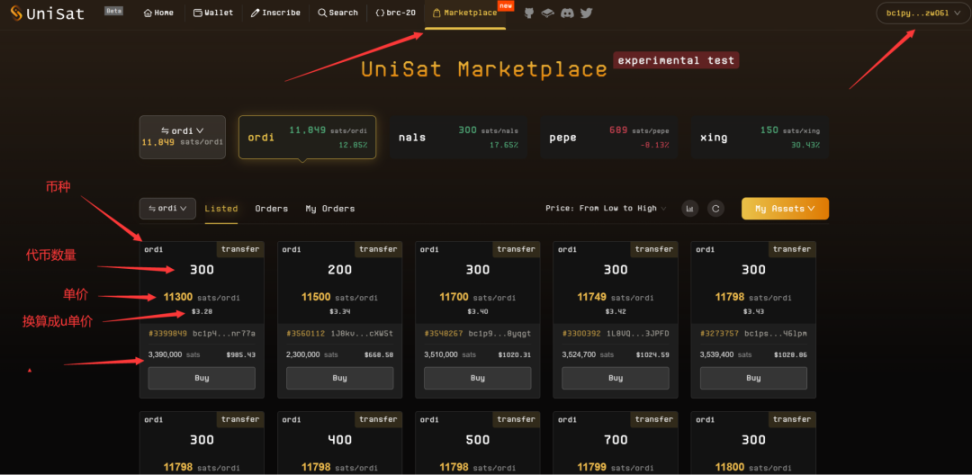Open the brc-20 nav item

(x=395, y=13)
